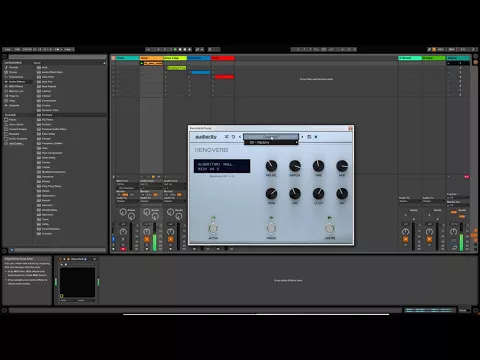This screenshot has height=360, width=480.
Task: Launch the blue clip in session view
Action: (201, 72)
